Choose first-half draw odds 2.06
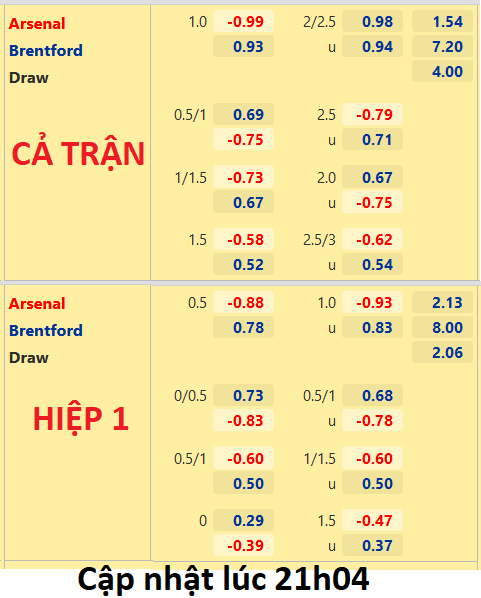The height and width of the screenshot is (598, 481). click(x=442, y=352)
